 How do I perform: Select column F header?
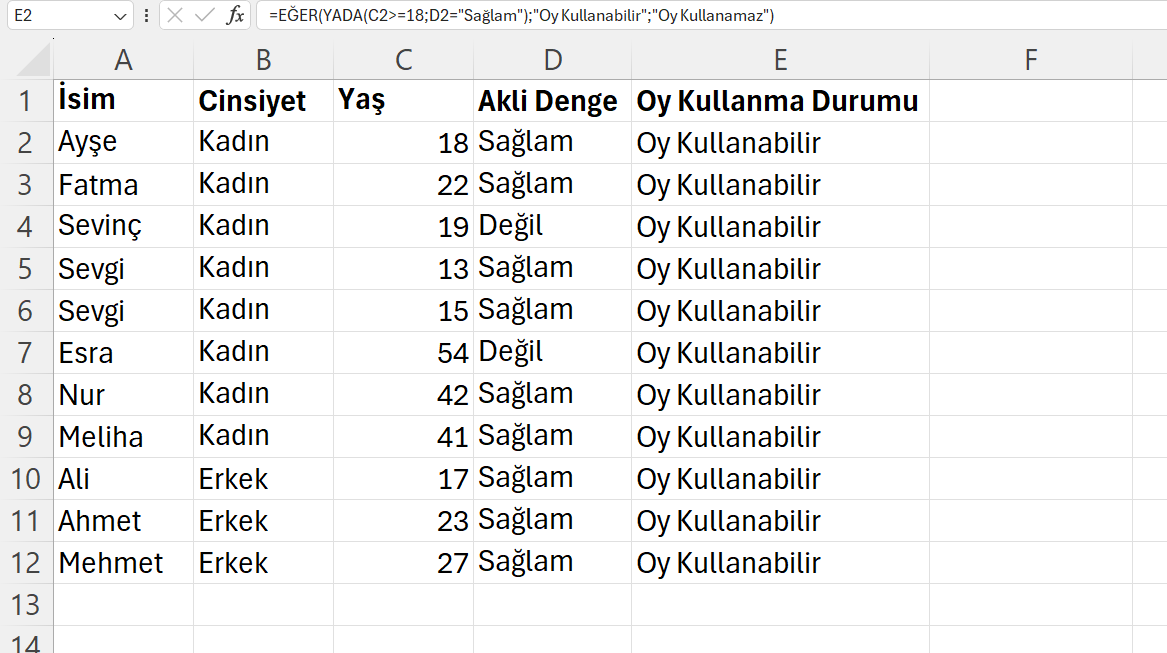pyautogui.click(x=1030, y=60)
